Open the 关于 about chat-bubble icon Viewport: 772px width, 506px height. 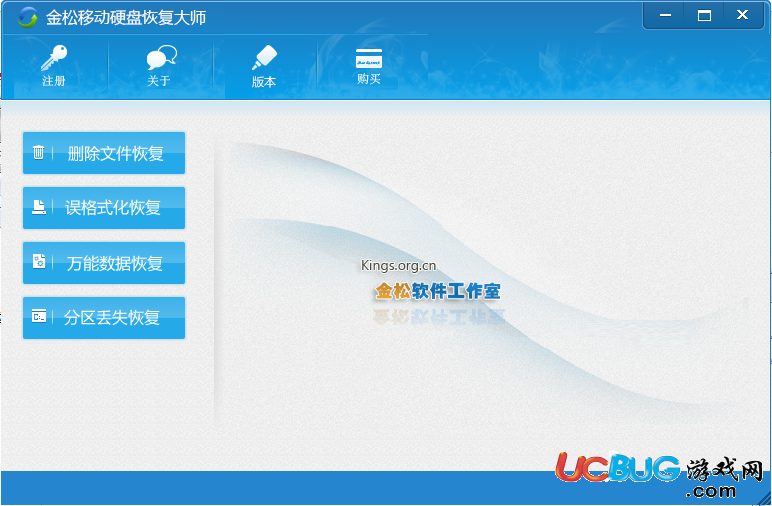point(161,58)
